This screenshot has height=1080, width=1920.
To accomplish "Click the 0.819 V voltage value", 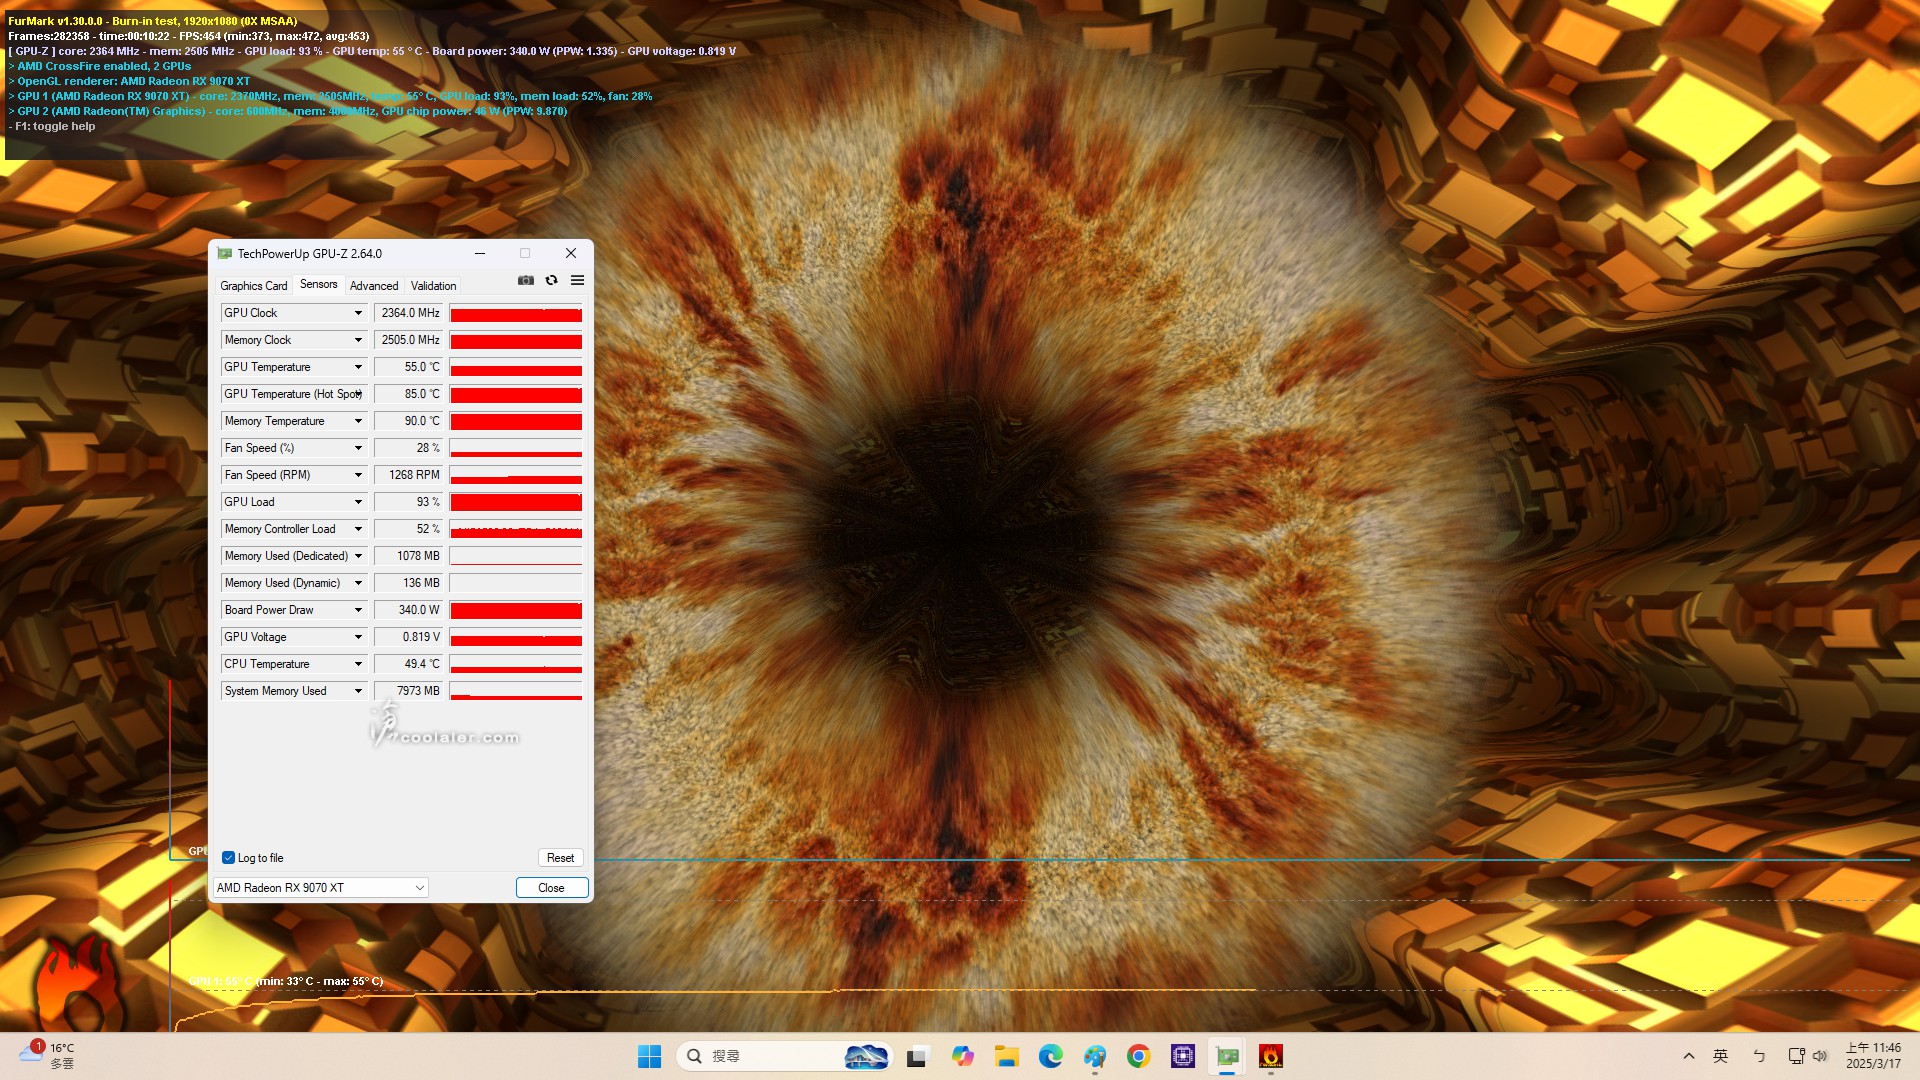I will [x=409, y=637].
